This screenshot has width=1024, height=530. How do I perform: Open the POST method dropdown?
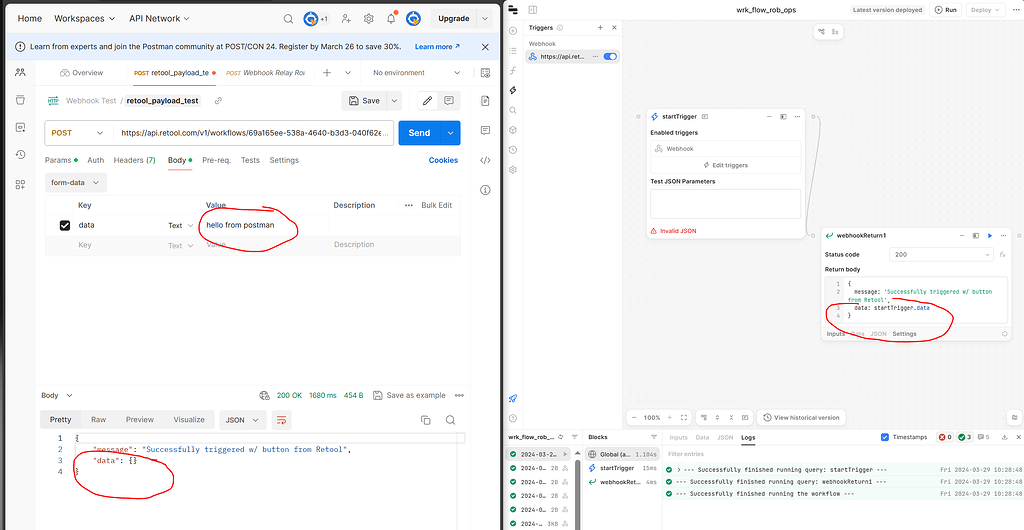coord(77,133)
